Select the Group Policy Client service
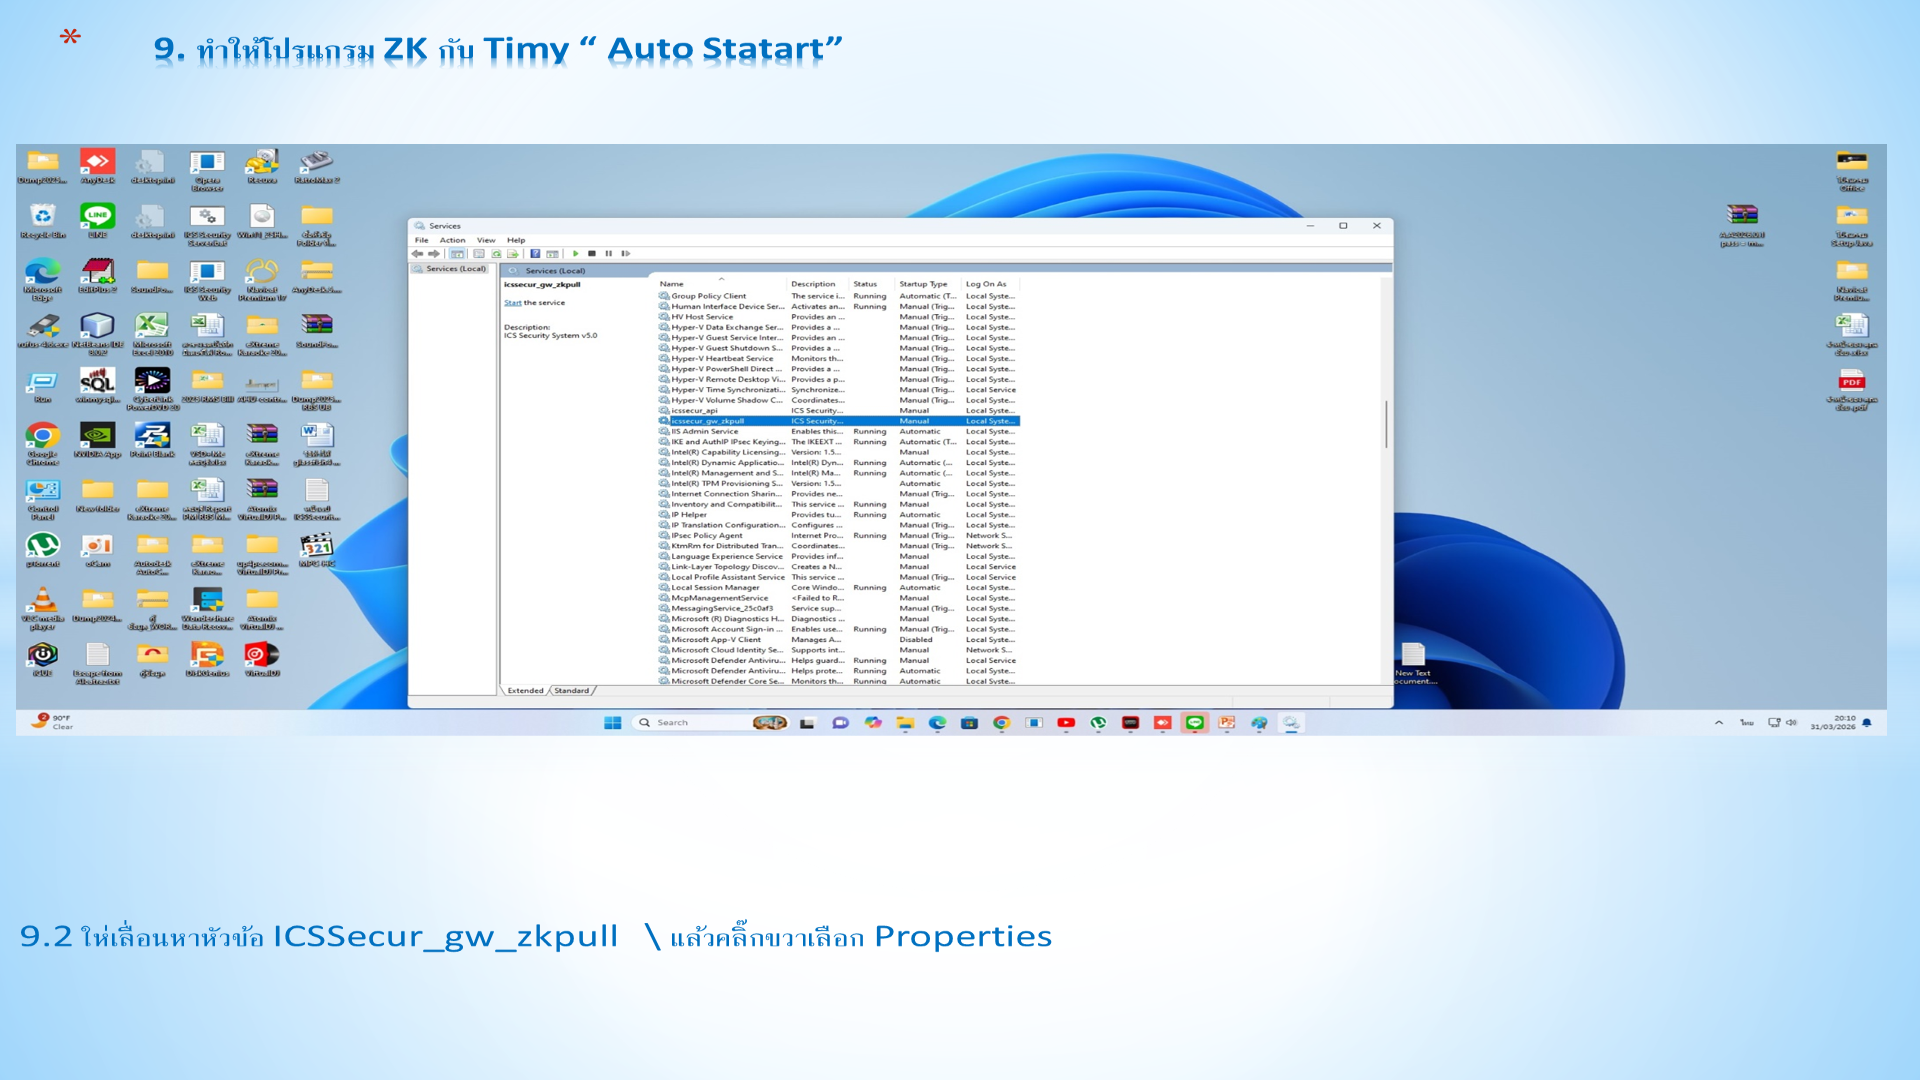The height and width of the screenshot is (1080, 1920). pyautogui.click(x=838, y=296)
